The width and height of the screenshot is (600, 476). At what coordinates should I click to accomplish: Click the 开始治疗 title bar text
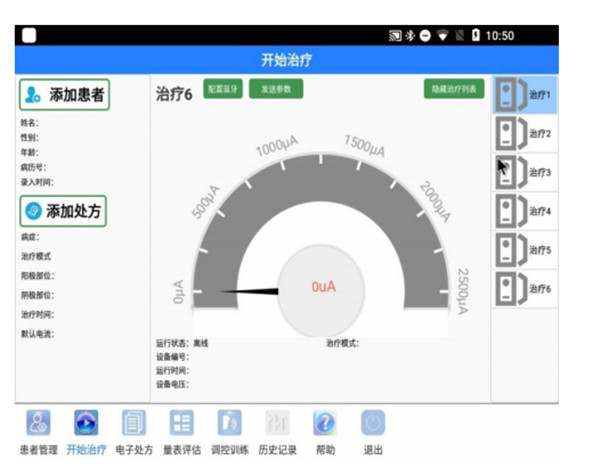[287, 60]
